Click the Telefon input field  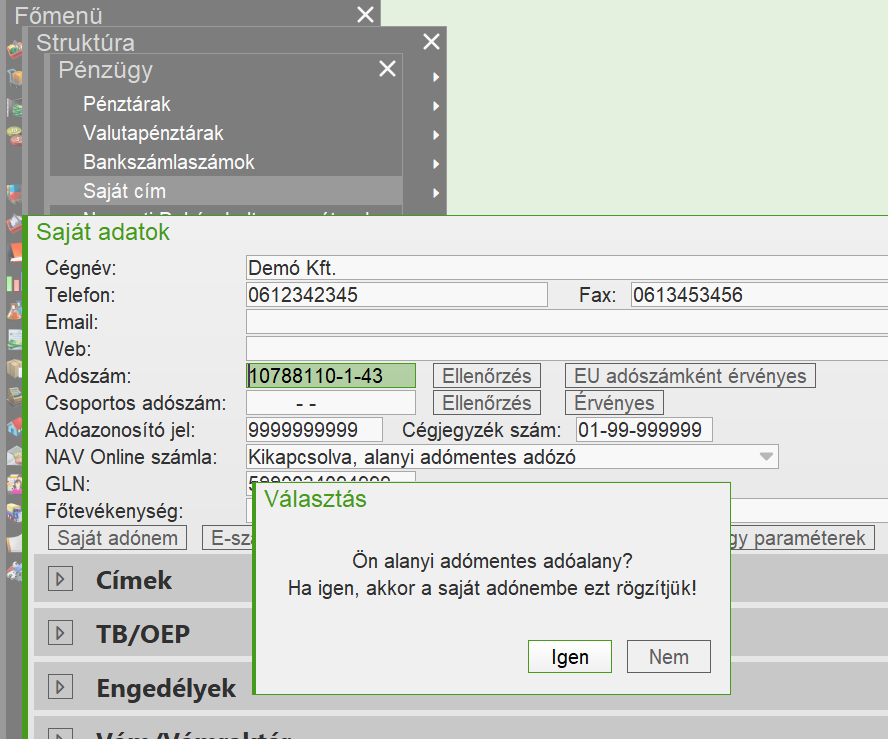point(397,295)
